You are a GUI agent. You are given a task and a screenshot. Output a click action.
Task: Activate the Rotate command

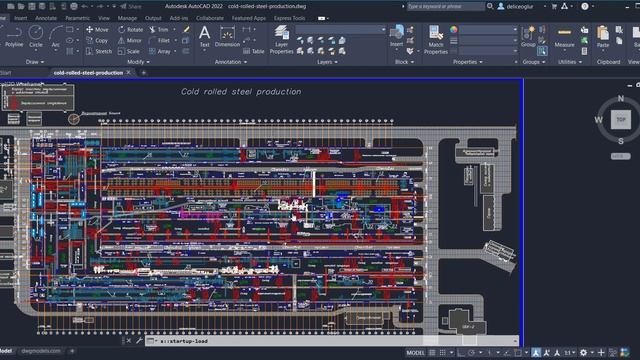point(131,30)
